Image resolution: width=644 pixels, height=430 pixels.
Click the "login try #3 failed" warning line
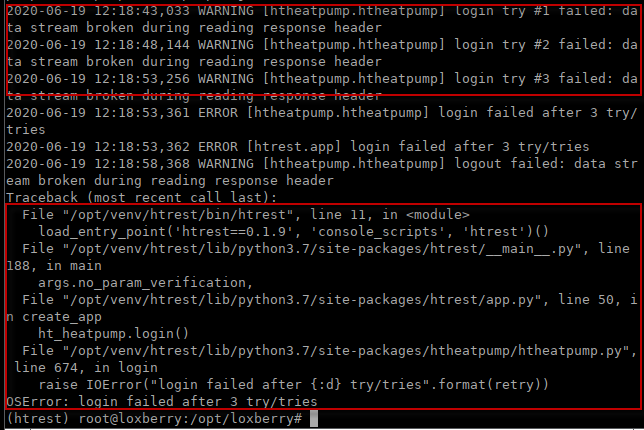[322, 79]
